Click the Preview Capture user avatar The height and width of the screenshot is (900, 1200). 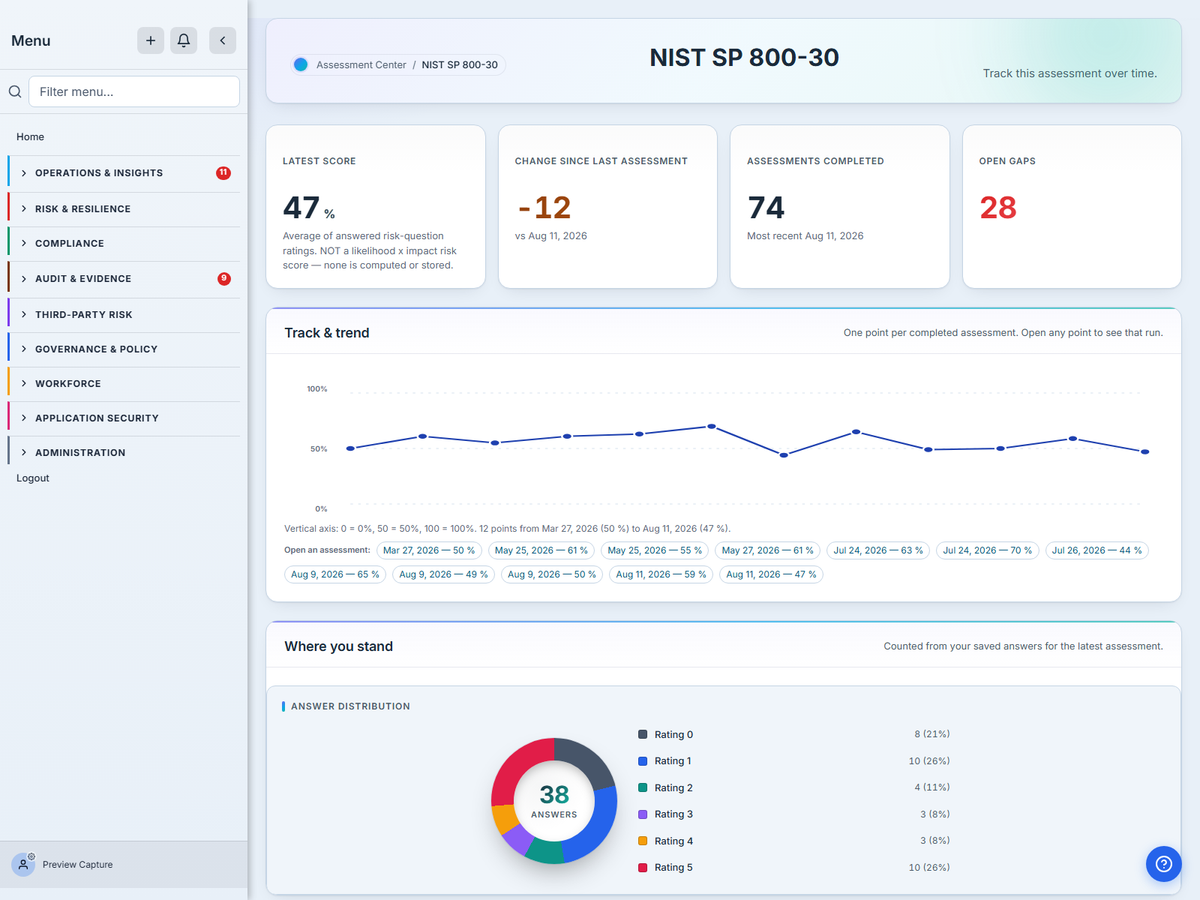(23, 864)
